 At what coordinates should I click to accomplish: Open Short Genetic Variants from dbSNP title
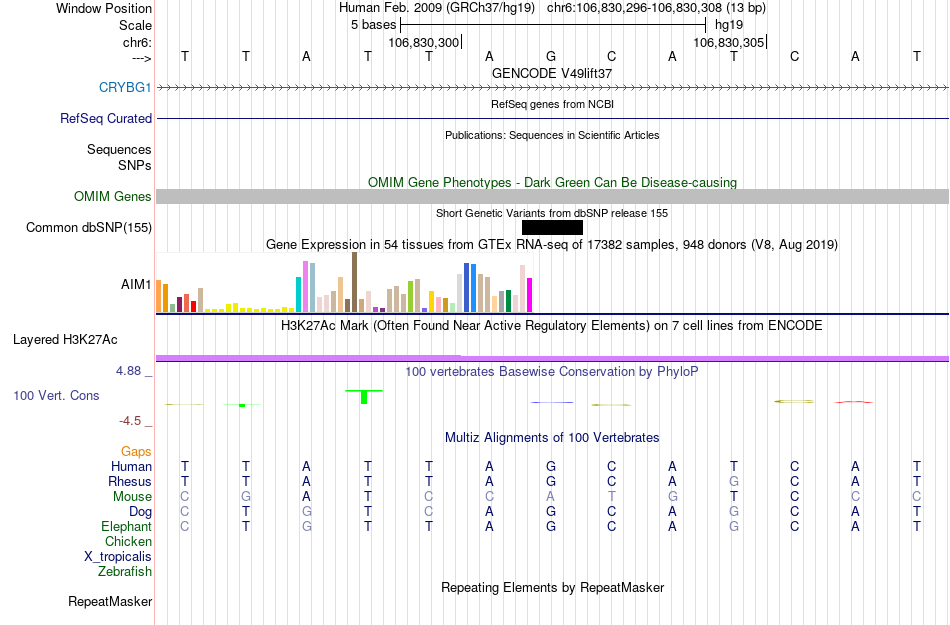(552, 213)
